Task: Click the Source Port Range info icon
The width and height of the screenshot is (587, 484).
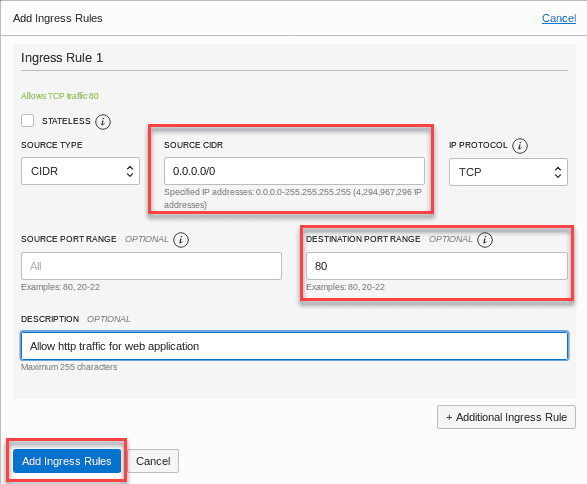Action: [x=181, y=240]
